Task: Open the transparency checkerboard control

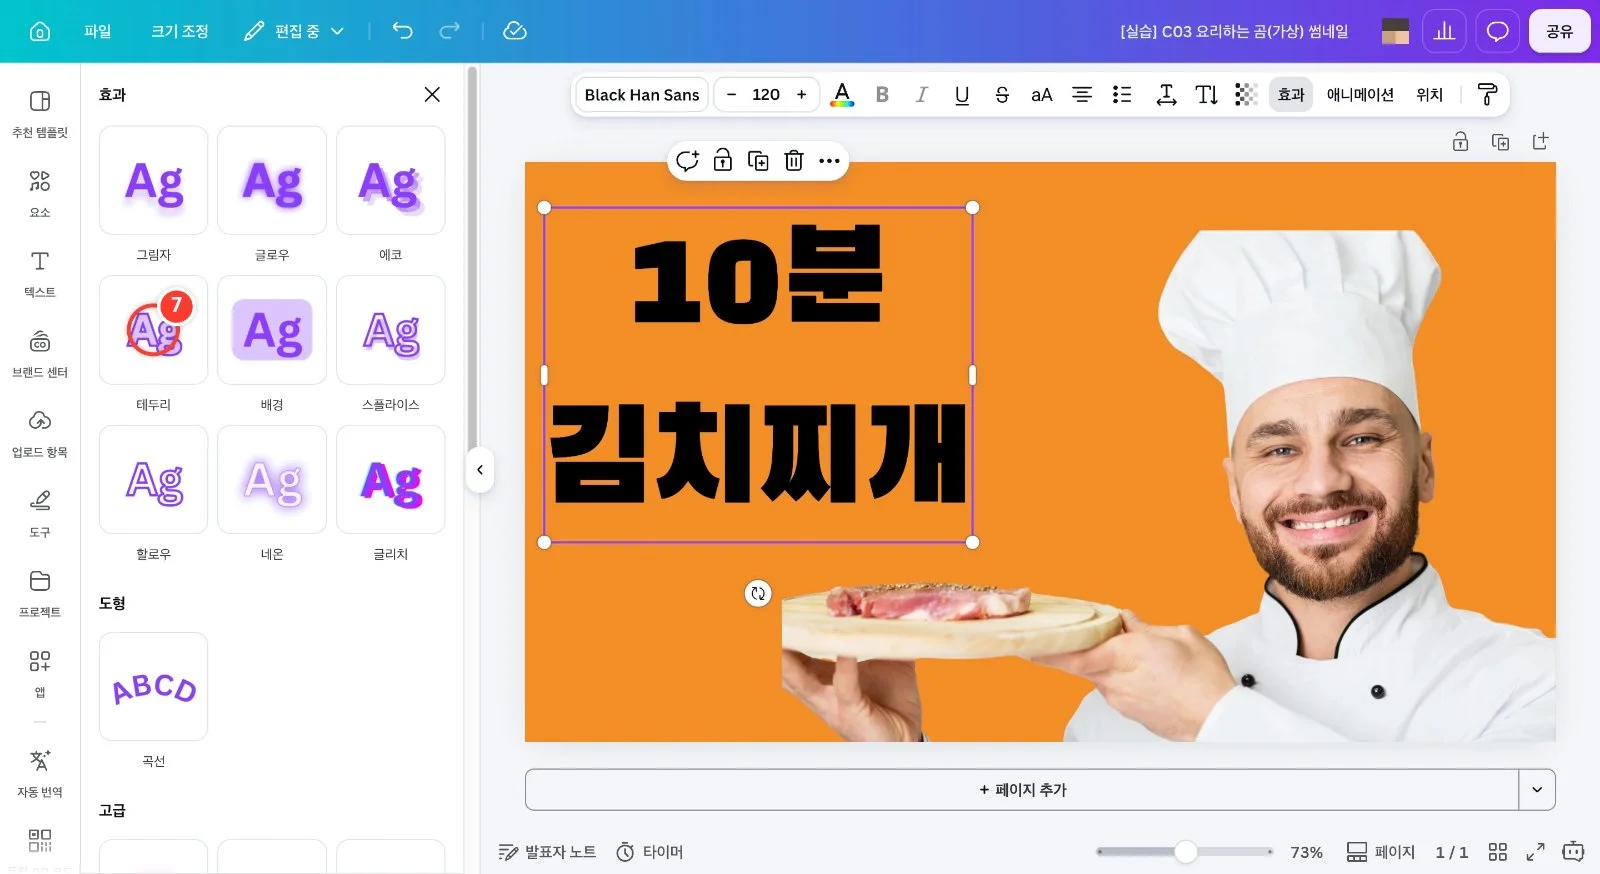Action: (1246, 94)
